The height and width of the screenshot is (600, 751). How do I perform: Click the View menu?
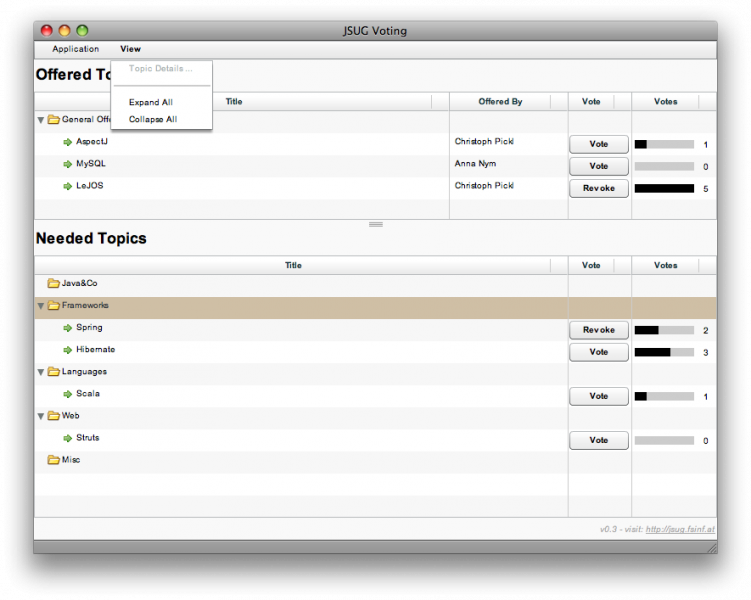tap(130, 49)
